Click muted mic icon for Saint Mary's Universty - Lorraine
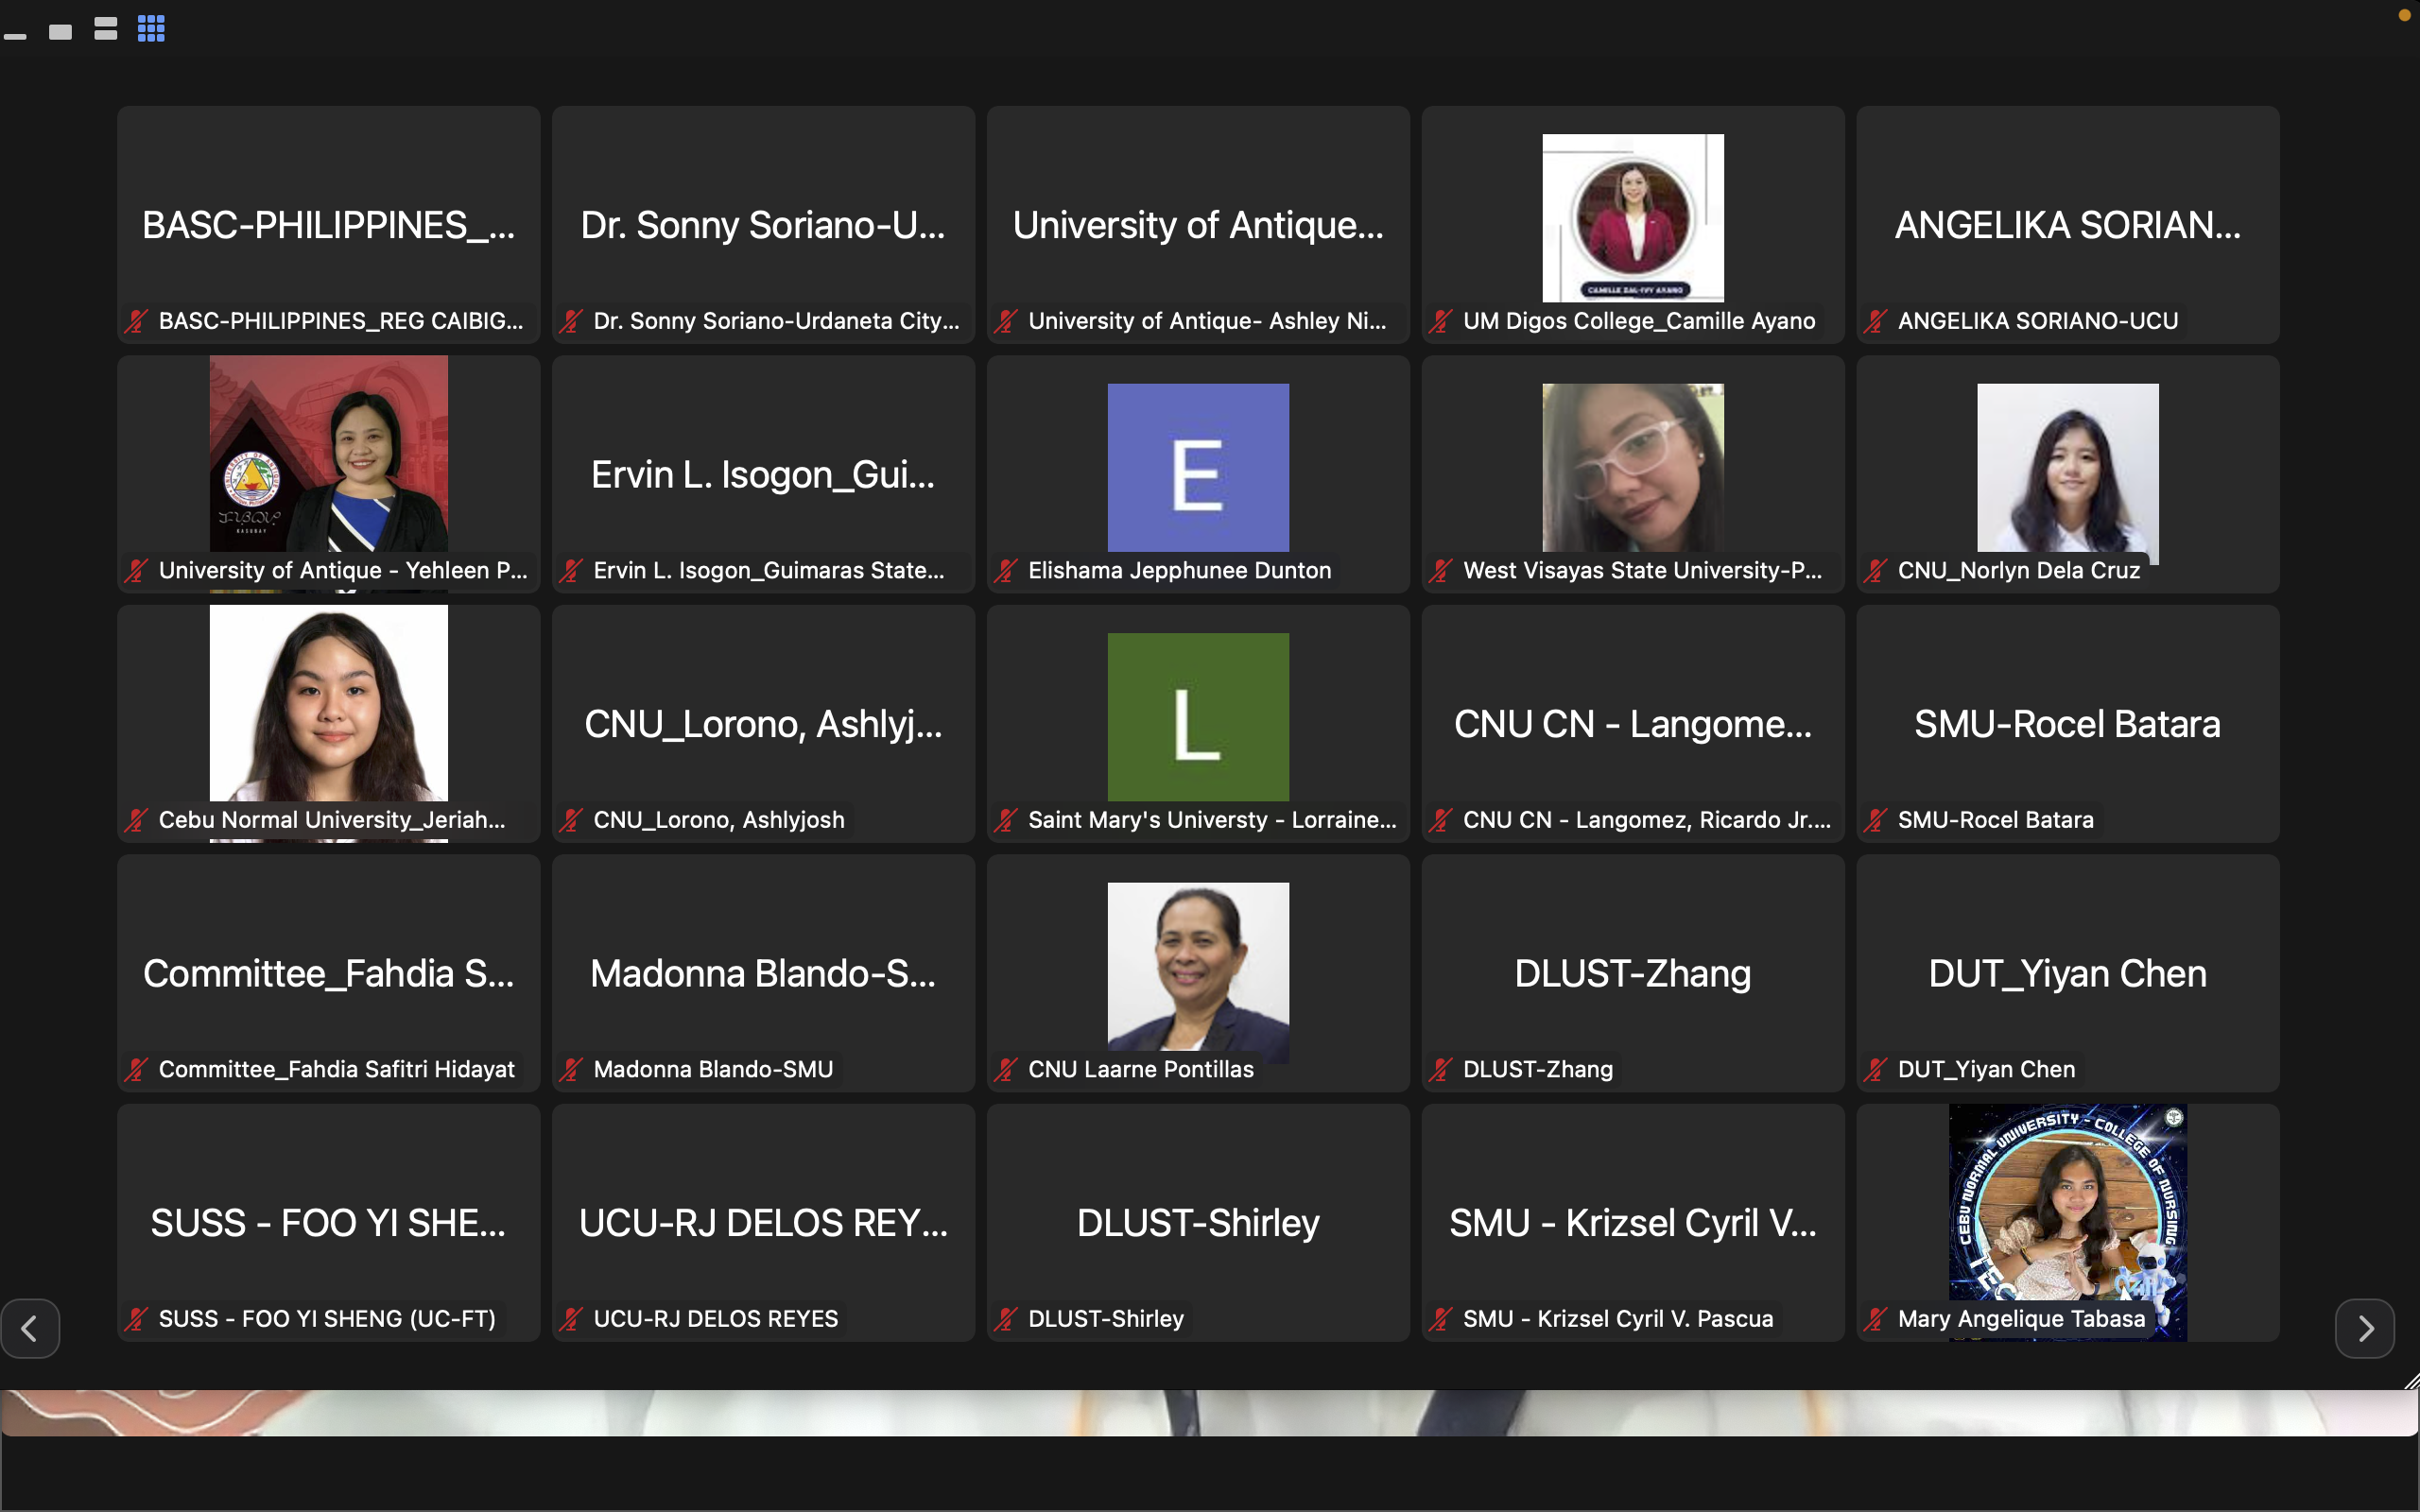The image size is (2420, 1512). [1006, 820]
